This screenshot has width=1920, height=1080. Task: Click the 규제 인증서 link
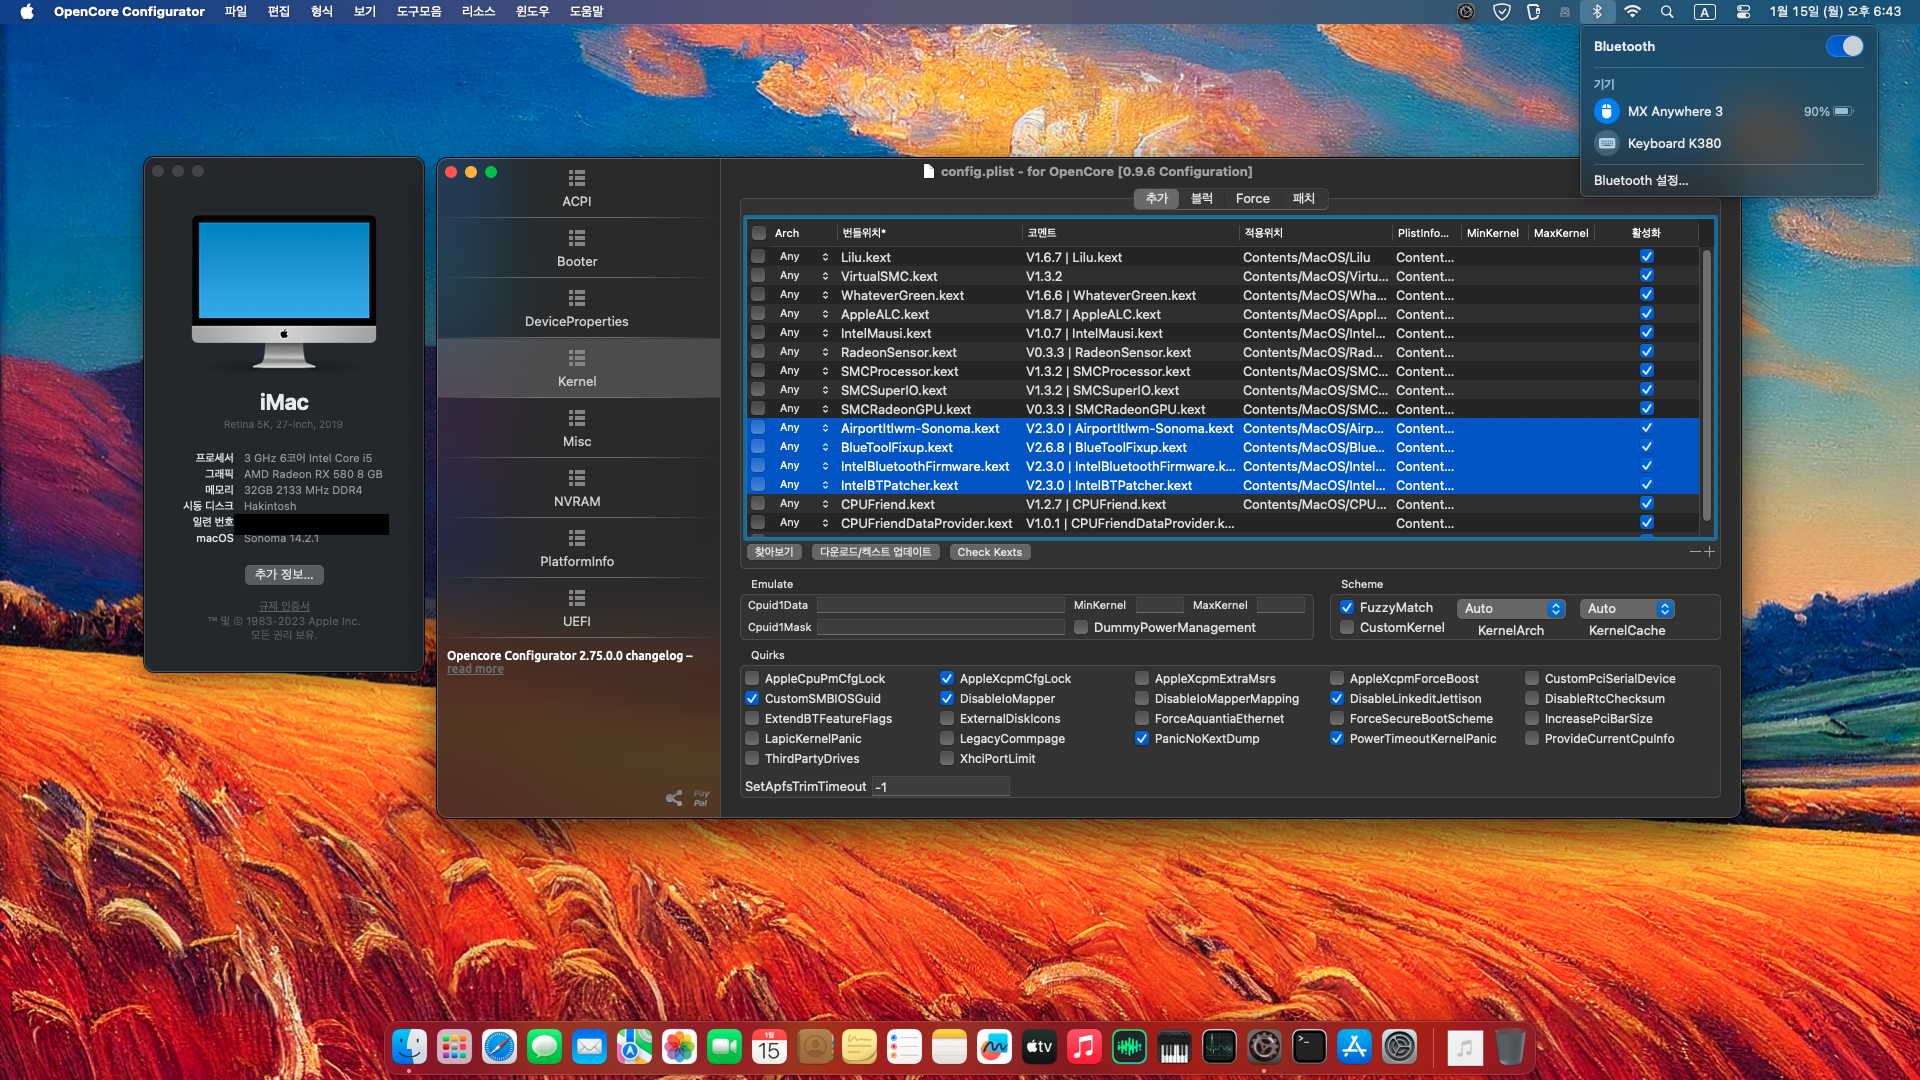(284, 606)
